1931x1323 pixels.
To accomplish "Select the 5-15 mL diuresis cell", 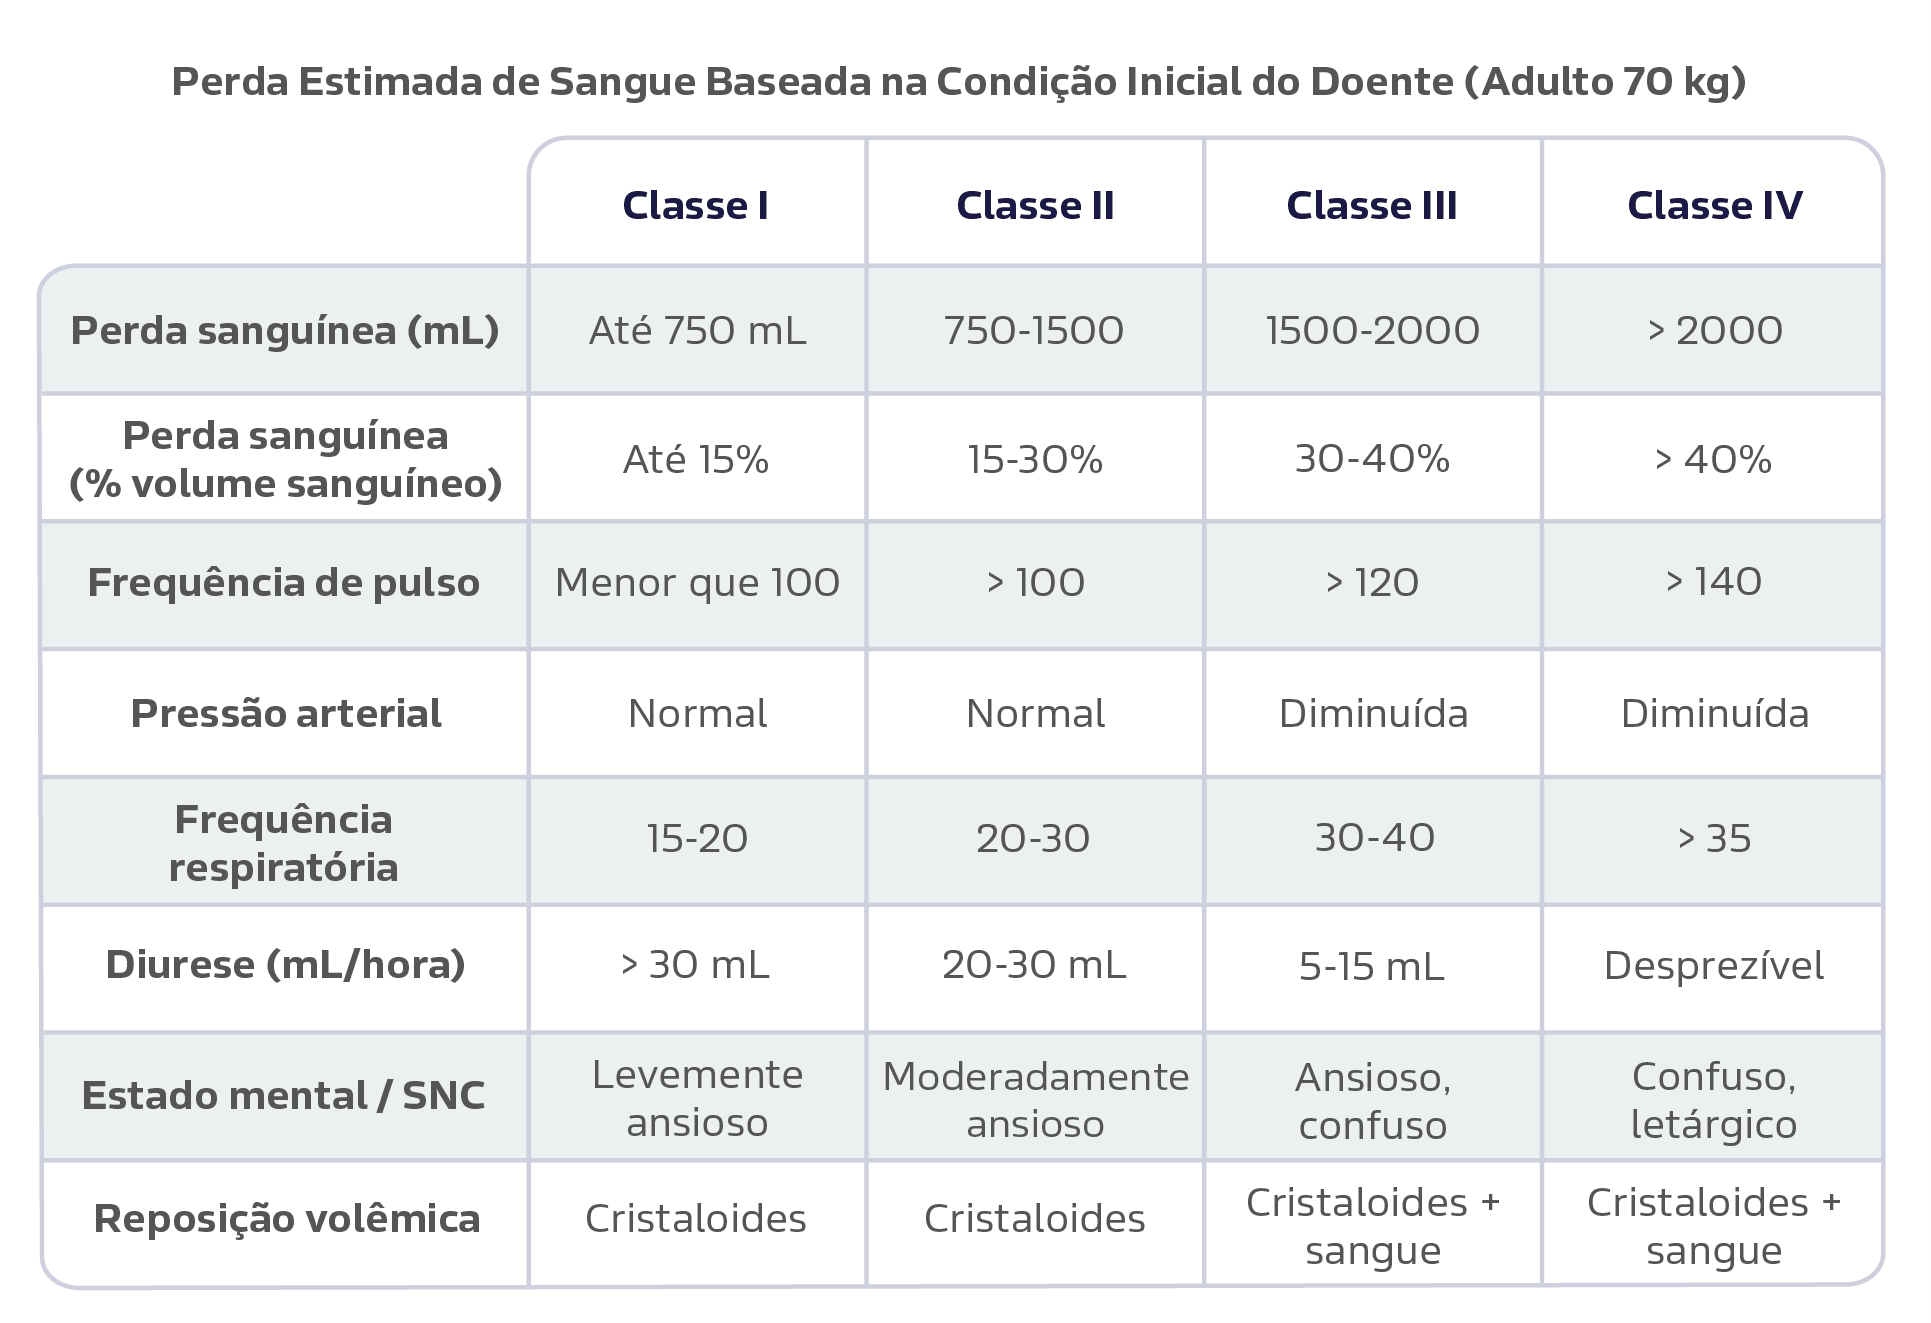I will [1372, 966].
